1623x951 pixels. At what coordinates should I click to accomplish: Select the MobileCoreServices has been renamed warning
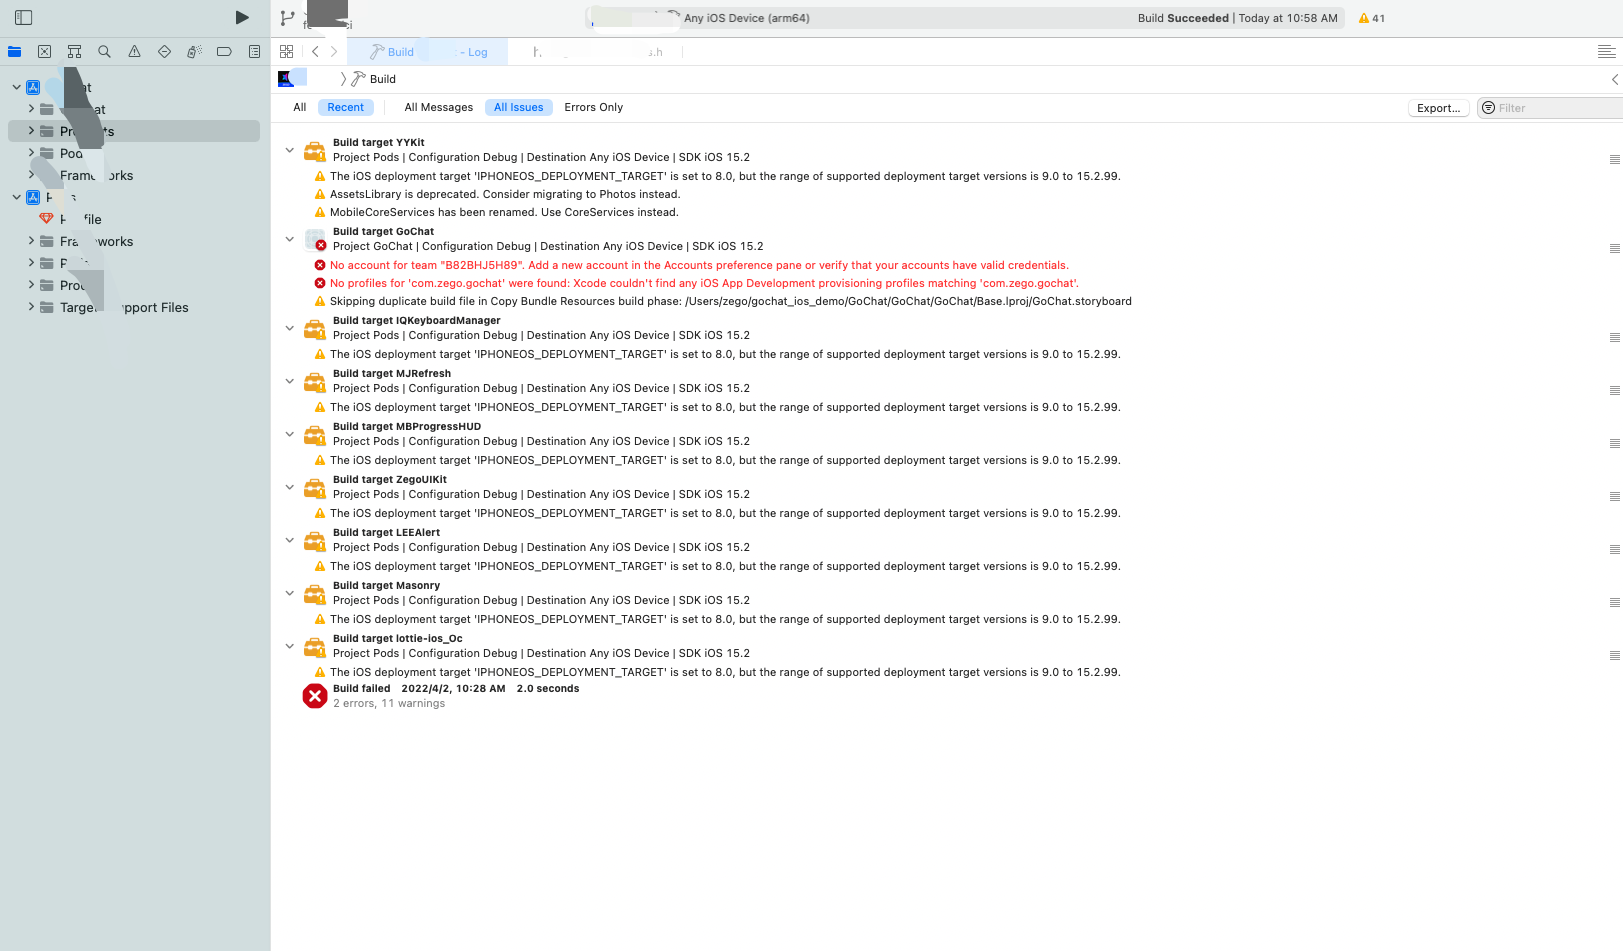coord(504,212)
